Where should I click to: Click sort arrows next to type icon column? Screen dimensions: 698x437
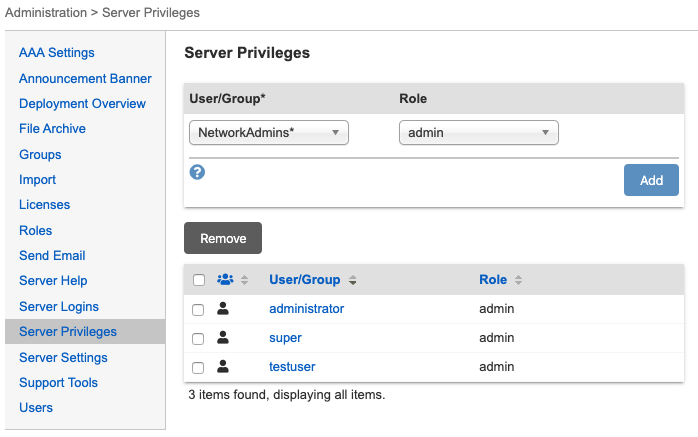244,280
